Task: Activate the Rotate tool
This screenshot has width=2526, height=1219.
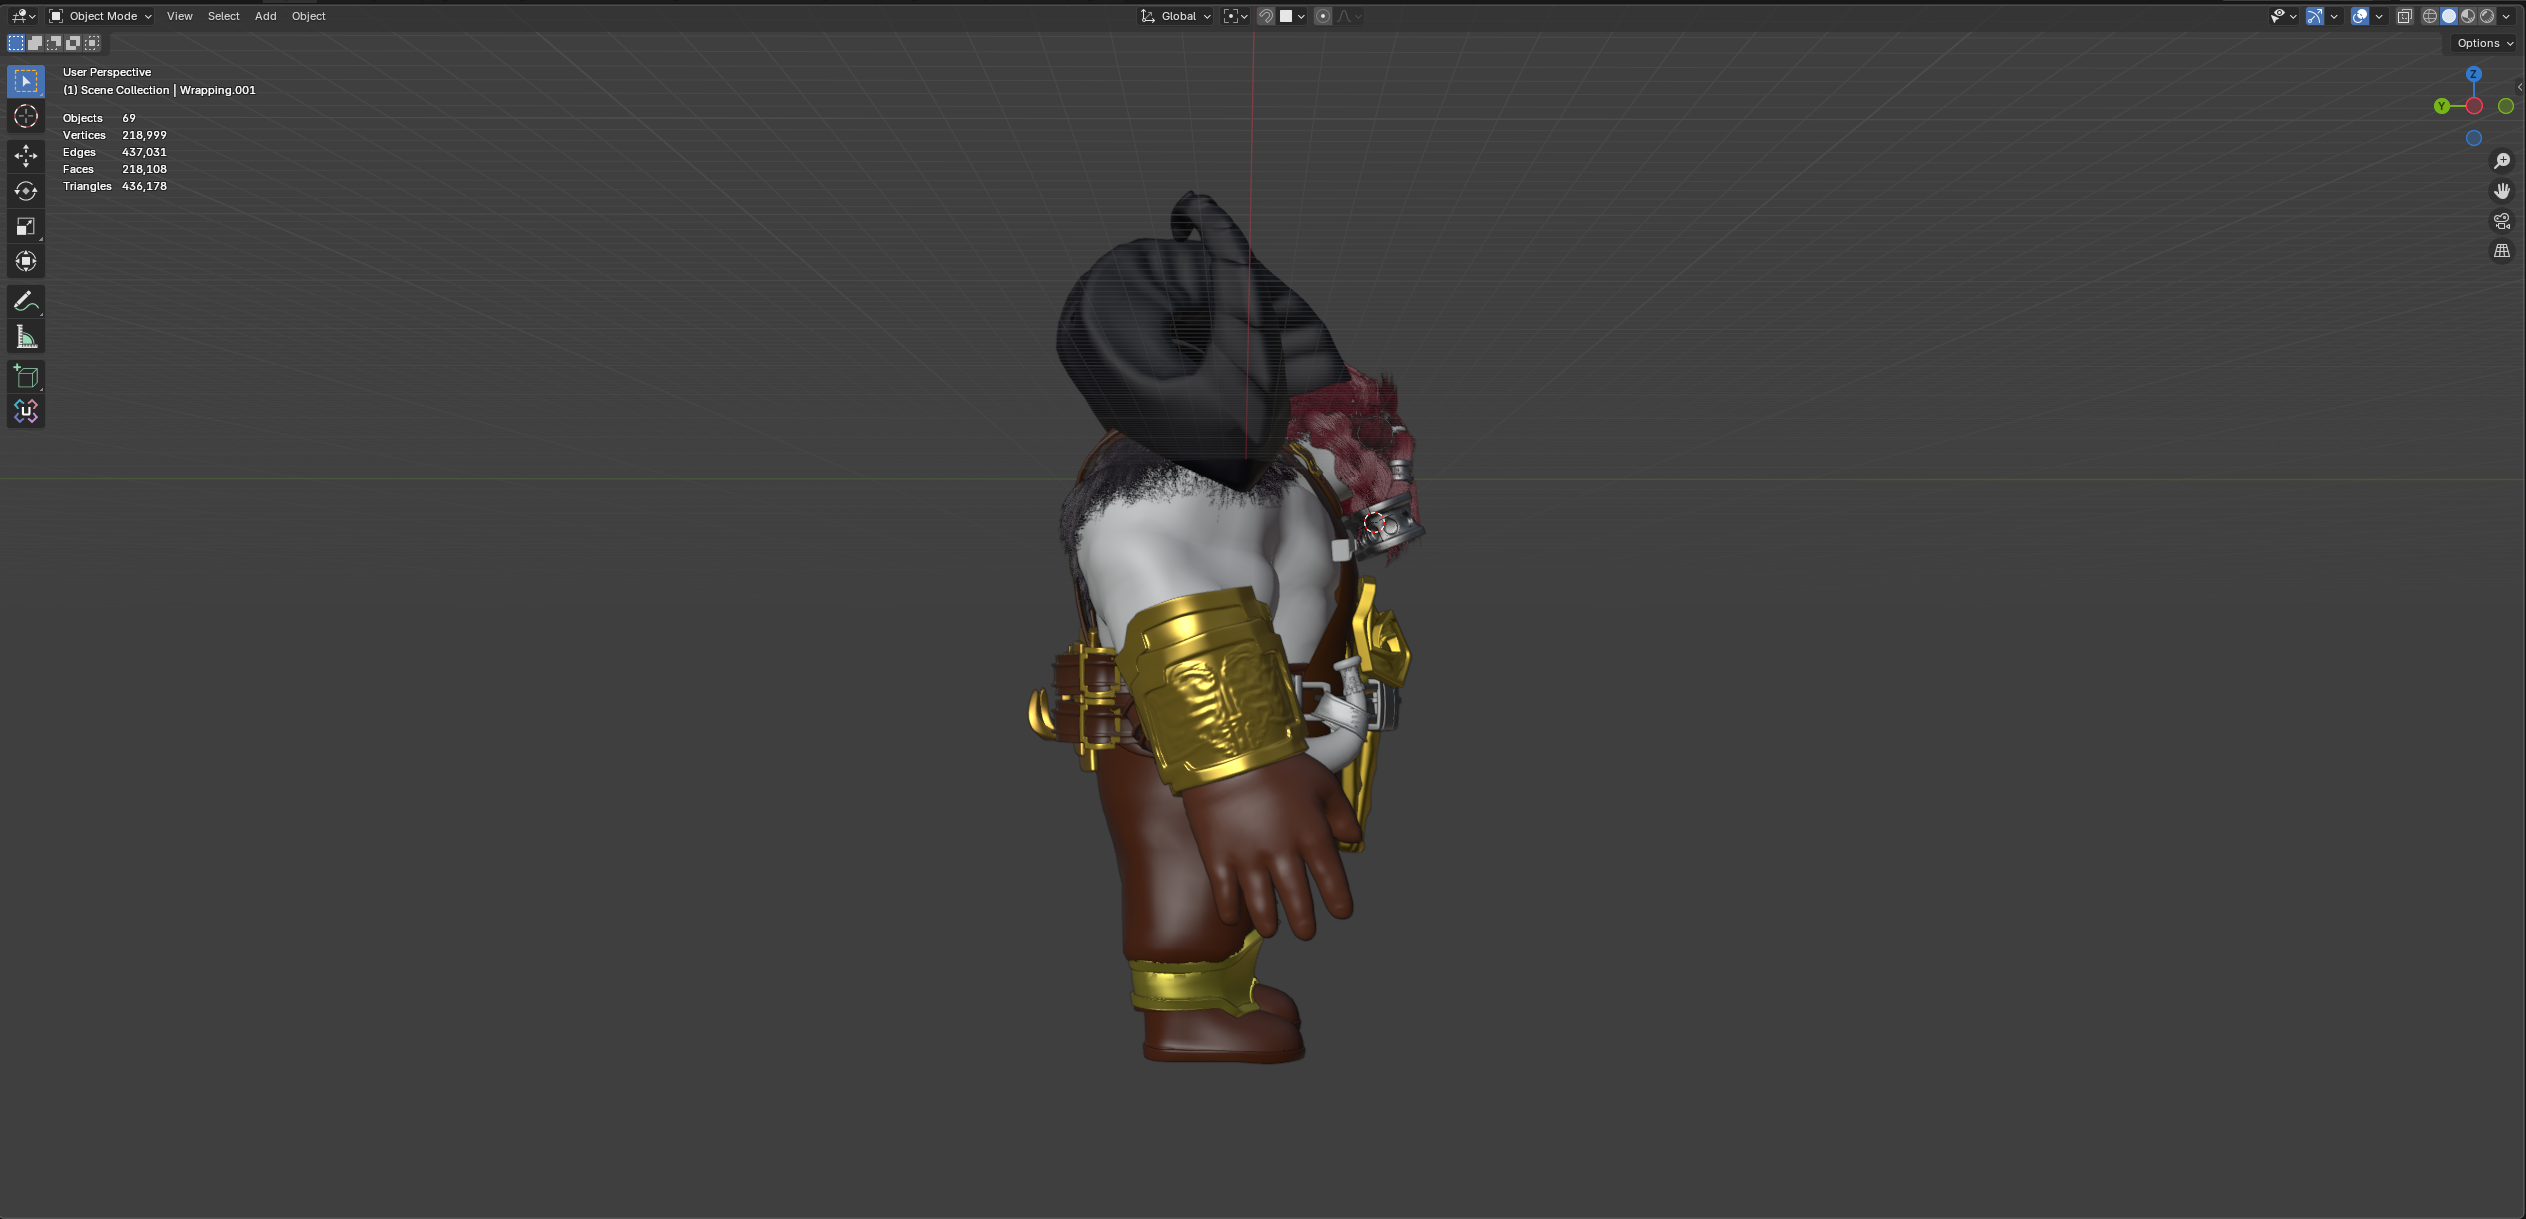Action: click(26, 190)
